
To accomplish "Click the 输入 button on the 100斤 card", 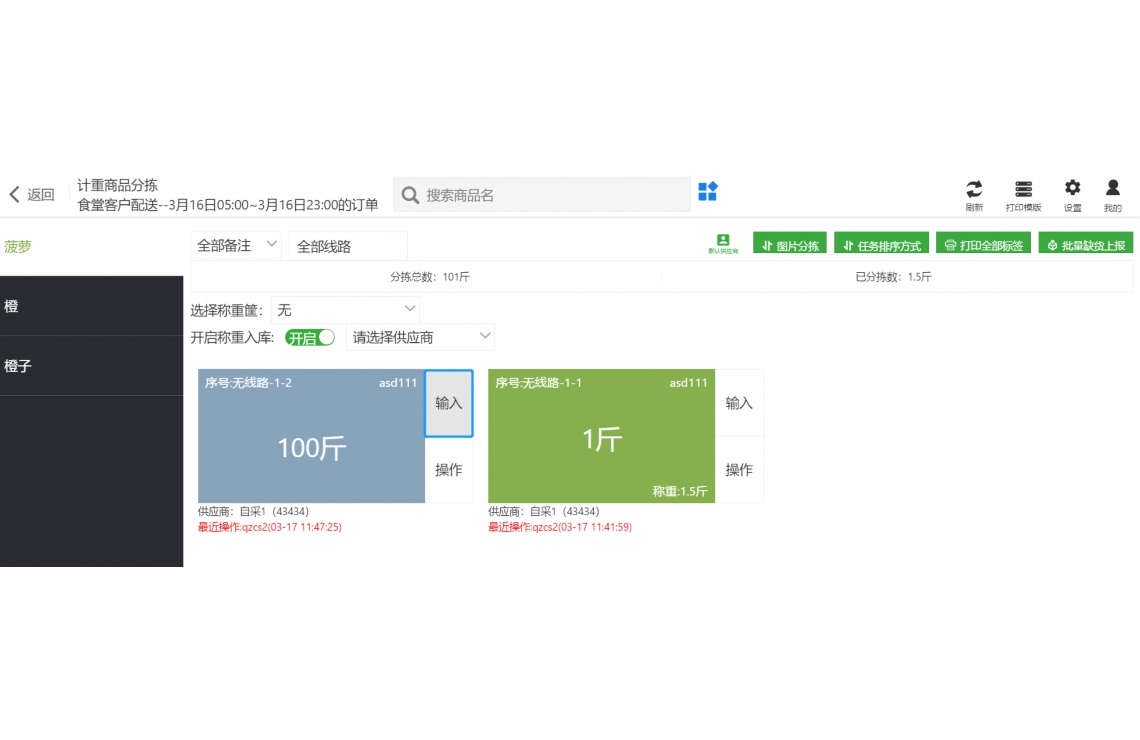I will [x=448, y=403].
